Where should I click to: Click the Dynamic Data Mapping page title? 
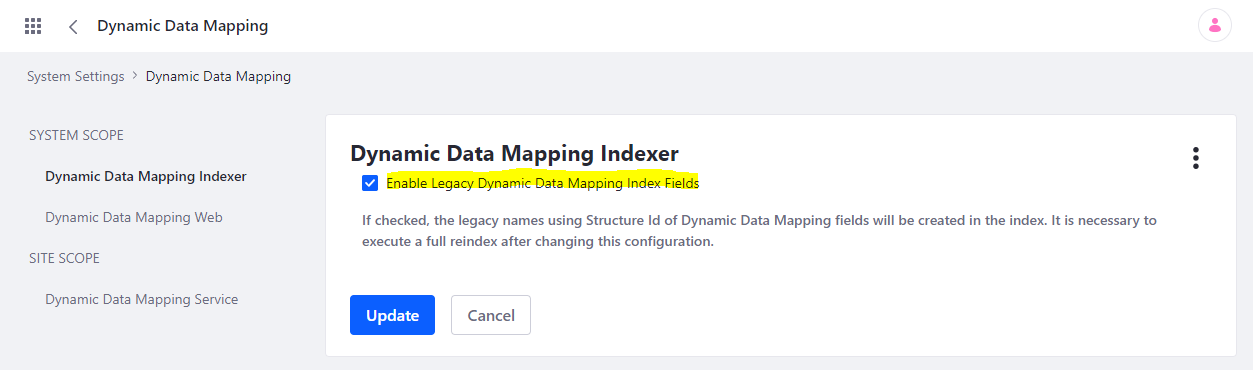[x=182, y=26]
